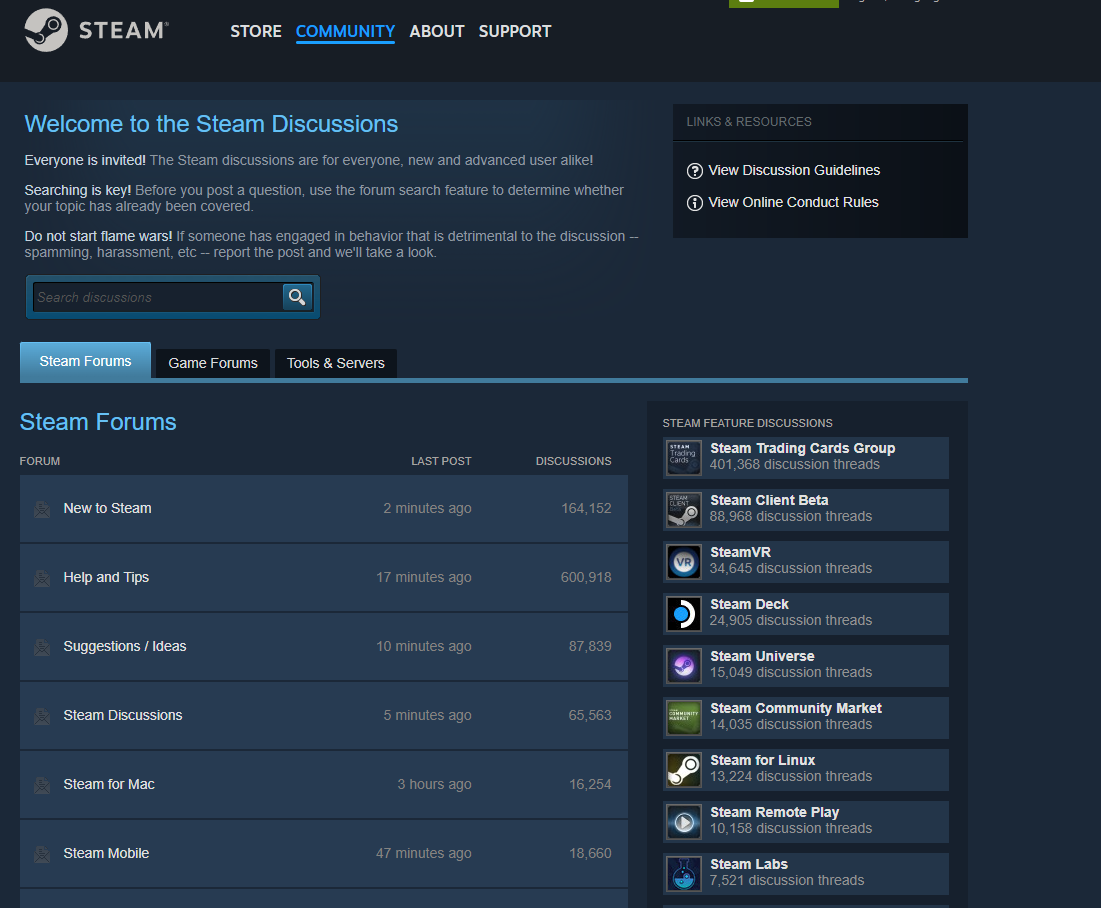Open View Discussion Guidelines link
The width and height of the screenshot is (1101, 908).
click(793, 170)
